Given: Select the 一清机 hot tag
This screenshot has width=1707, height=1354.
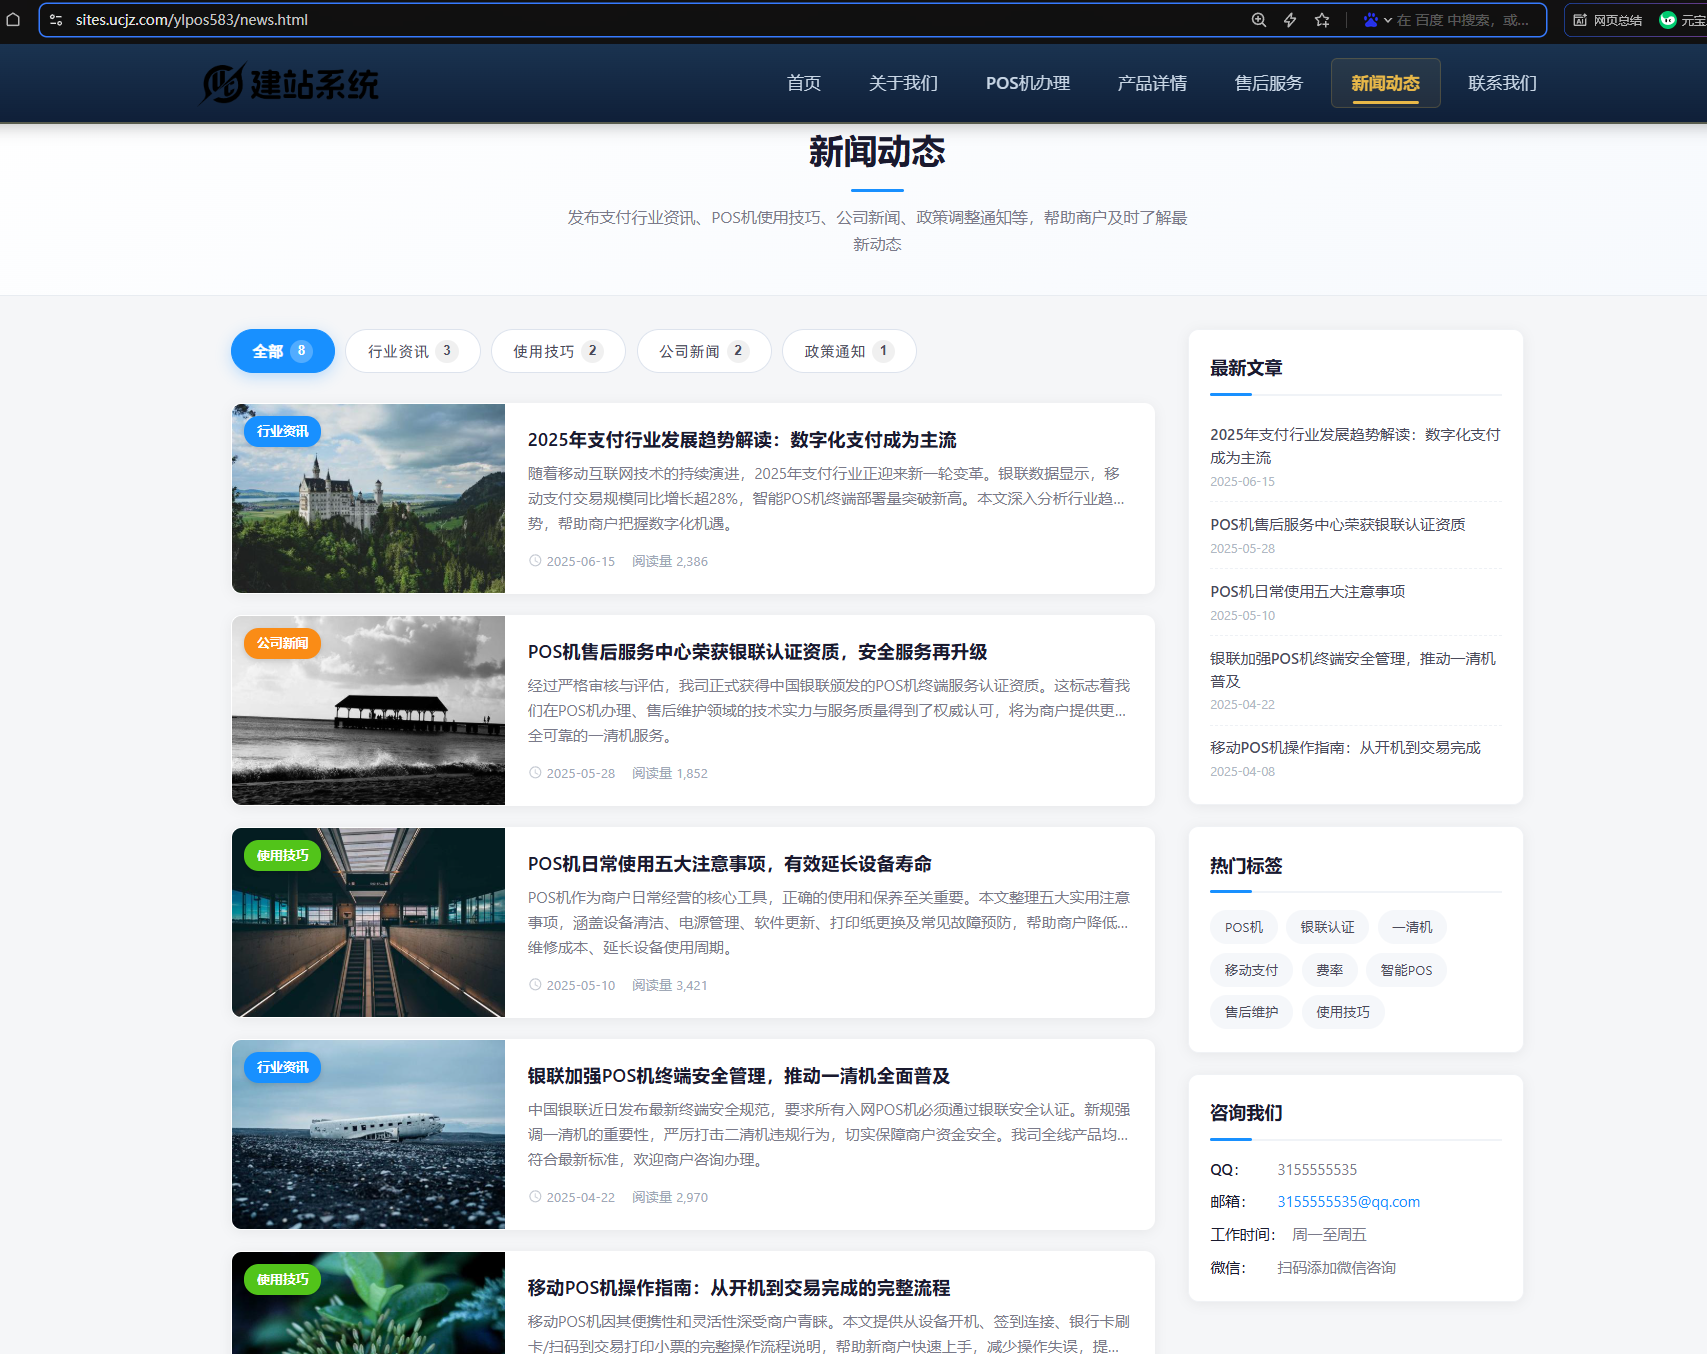Looking at the screenshot, I should (x=1412, y=927).
